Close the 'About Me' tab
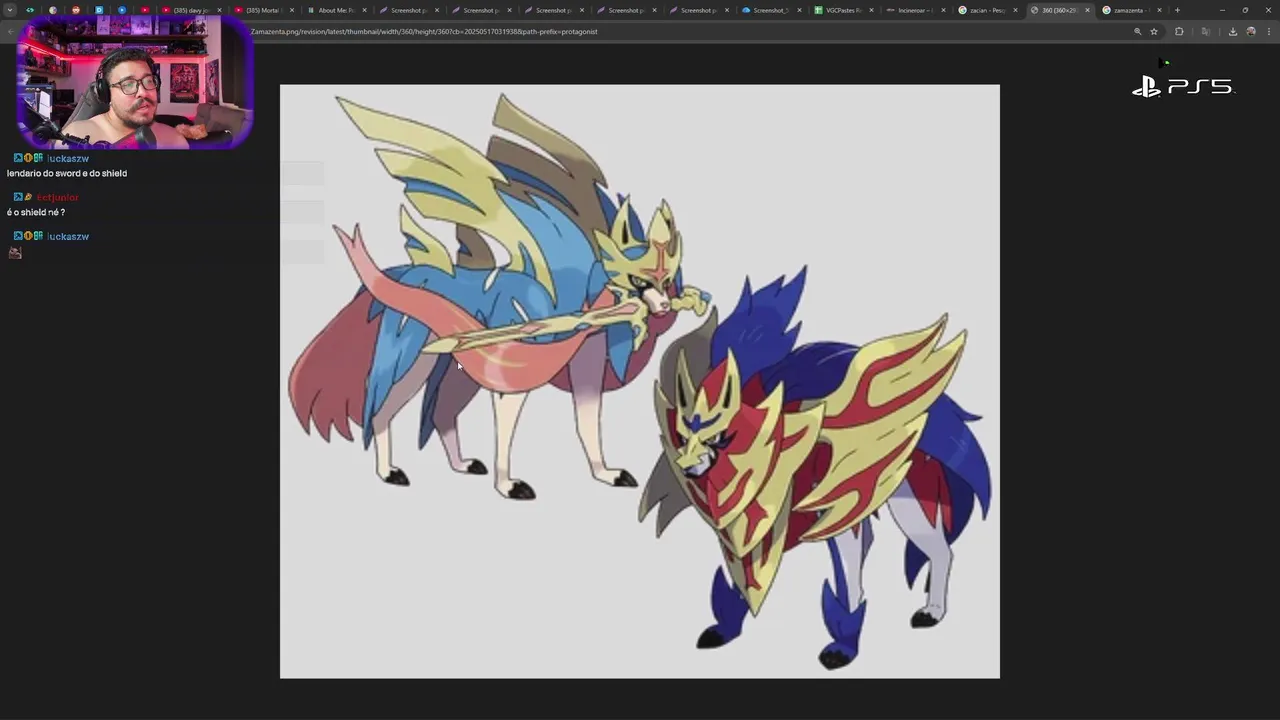This screenshot has width=1280, height=720. pos(364,10)
